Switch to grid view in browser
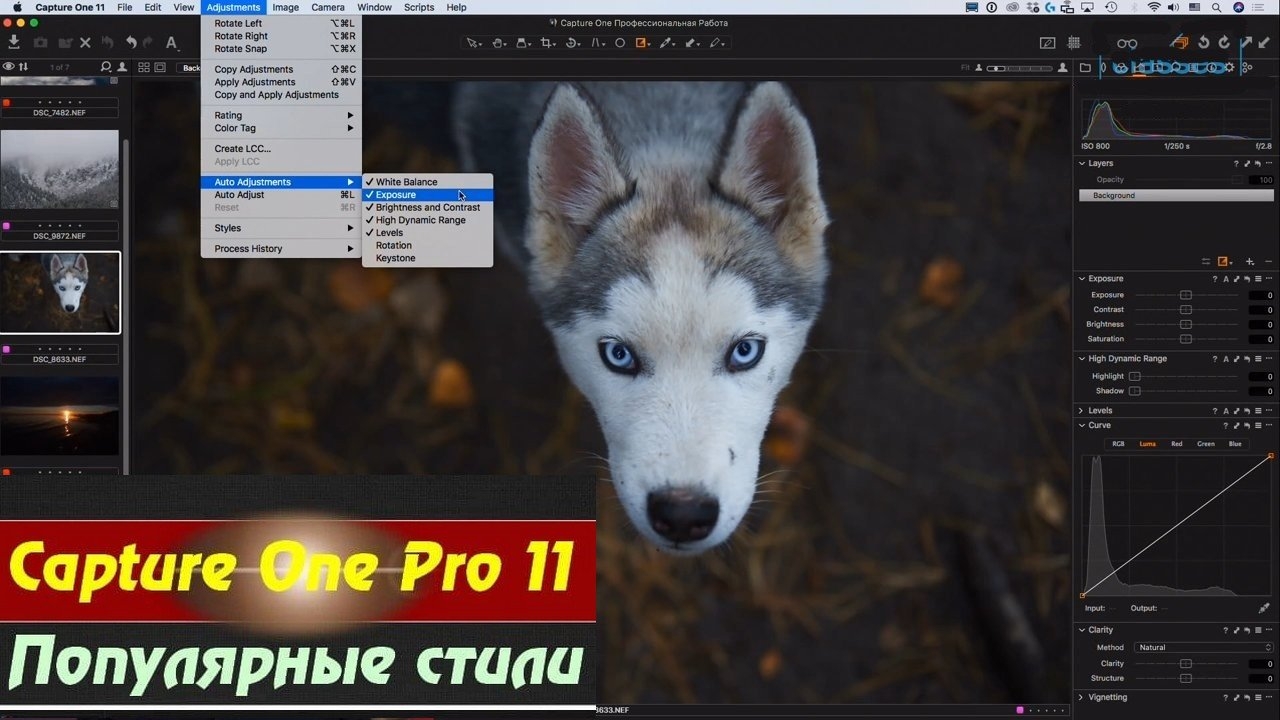 coord(144,67)
